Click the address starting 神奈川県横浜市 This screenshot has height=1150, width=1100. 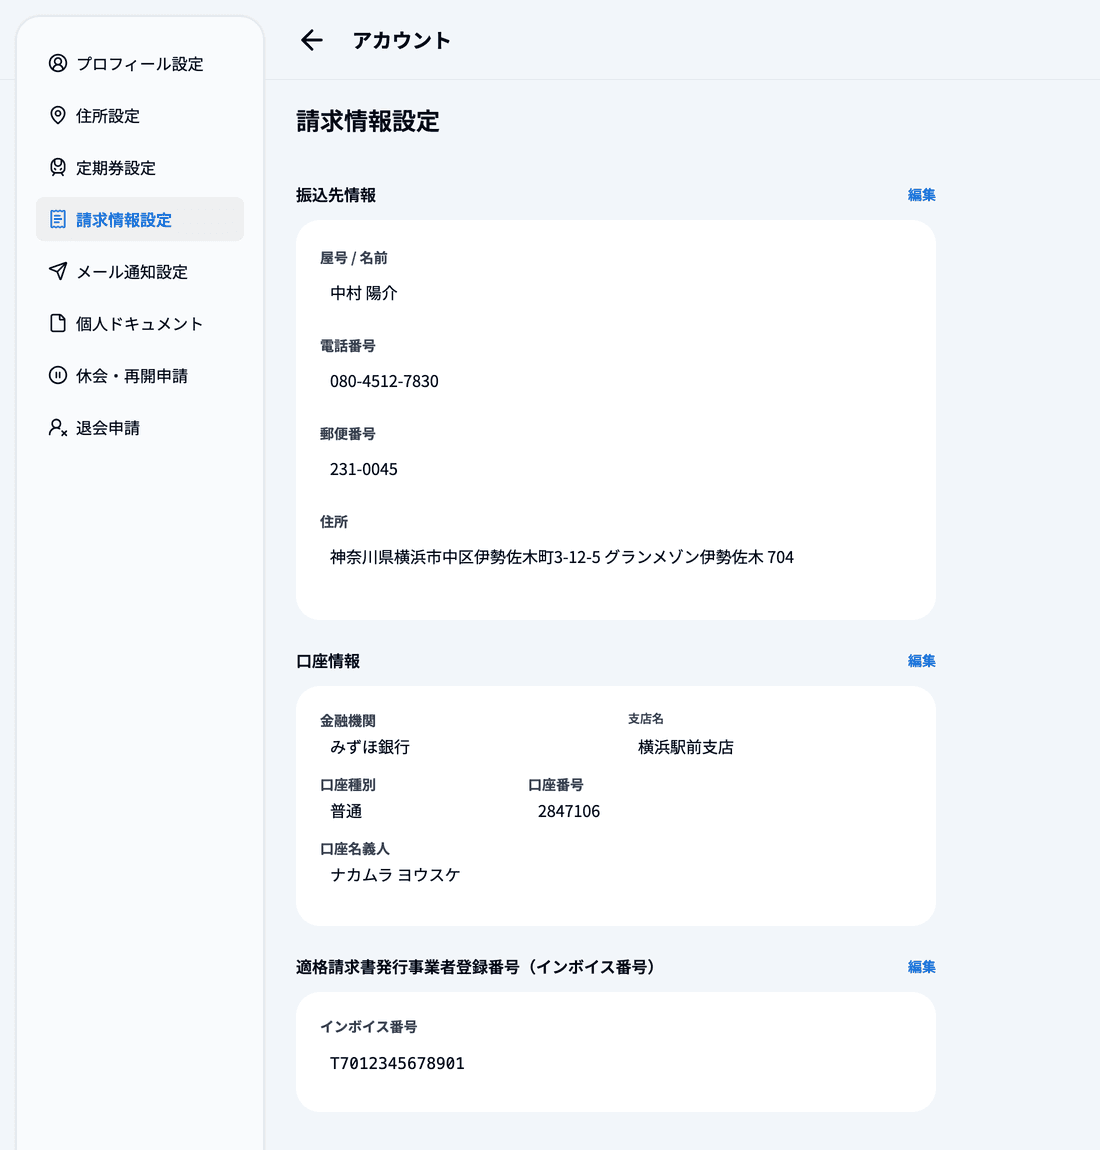pos(562,557)
